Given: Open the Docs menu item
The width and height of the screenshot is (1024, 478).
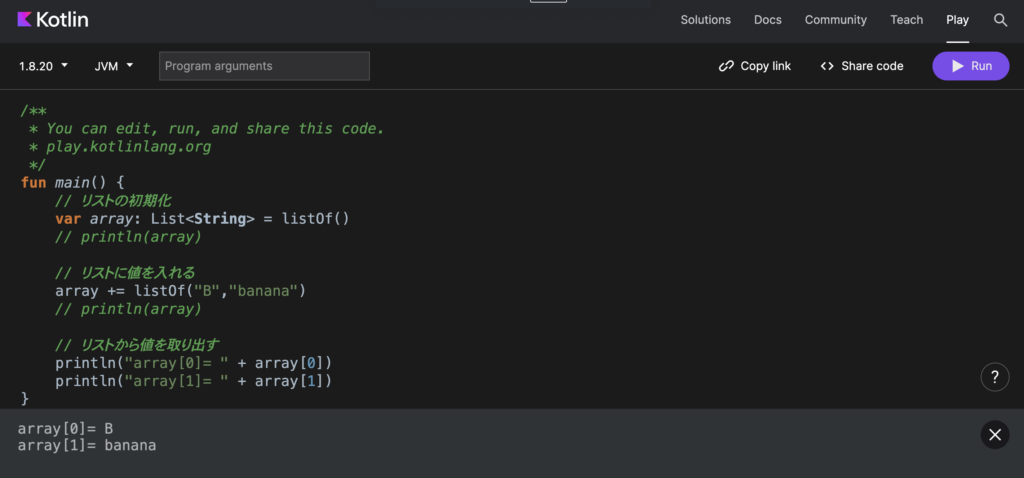Looking at the screenshot, I should [x=767, y=20].
